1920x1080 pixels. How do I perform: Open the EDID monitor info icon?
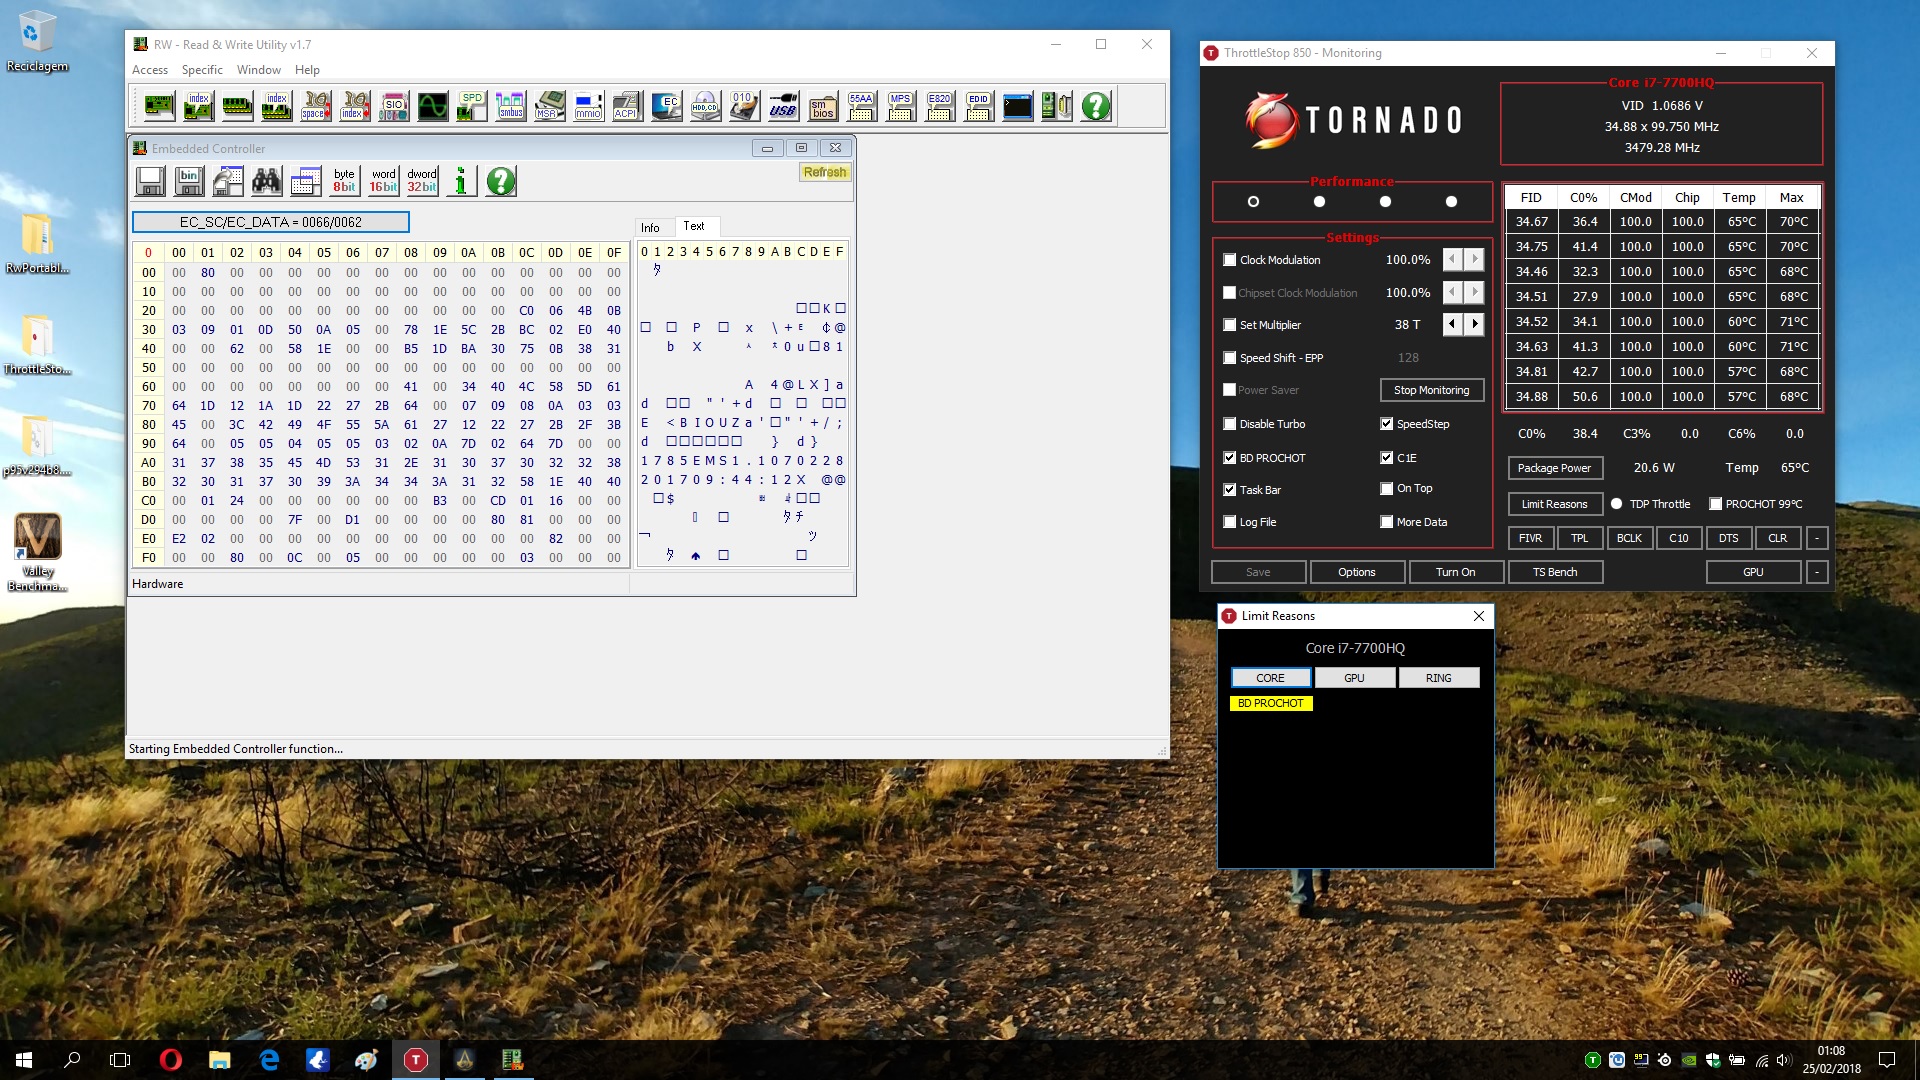pyautogui.click(x=978, y=105)
